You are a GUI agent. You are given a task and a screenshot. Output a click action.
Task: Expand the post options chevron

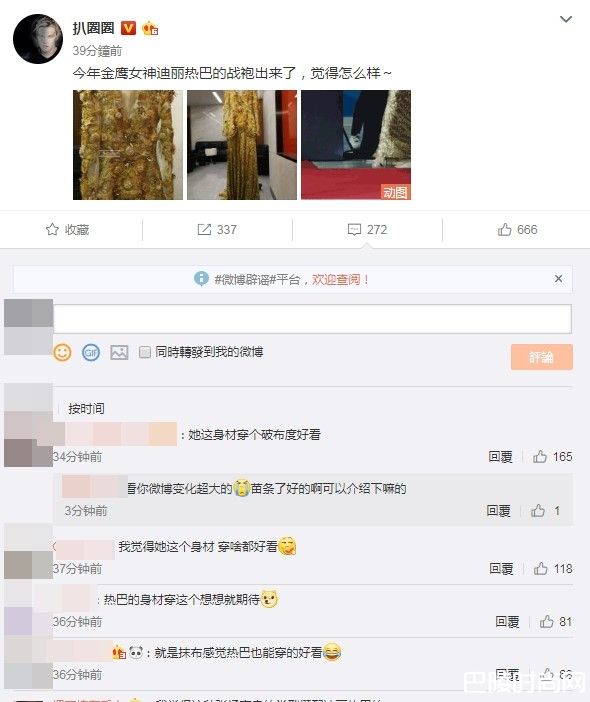566,19
